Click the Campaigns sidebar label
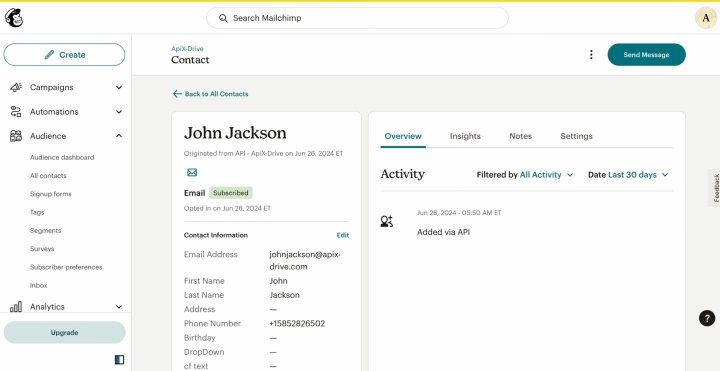Image resolution: width=720 pixels, height=371 pixels. click(x=51, y=87)
